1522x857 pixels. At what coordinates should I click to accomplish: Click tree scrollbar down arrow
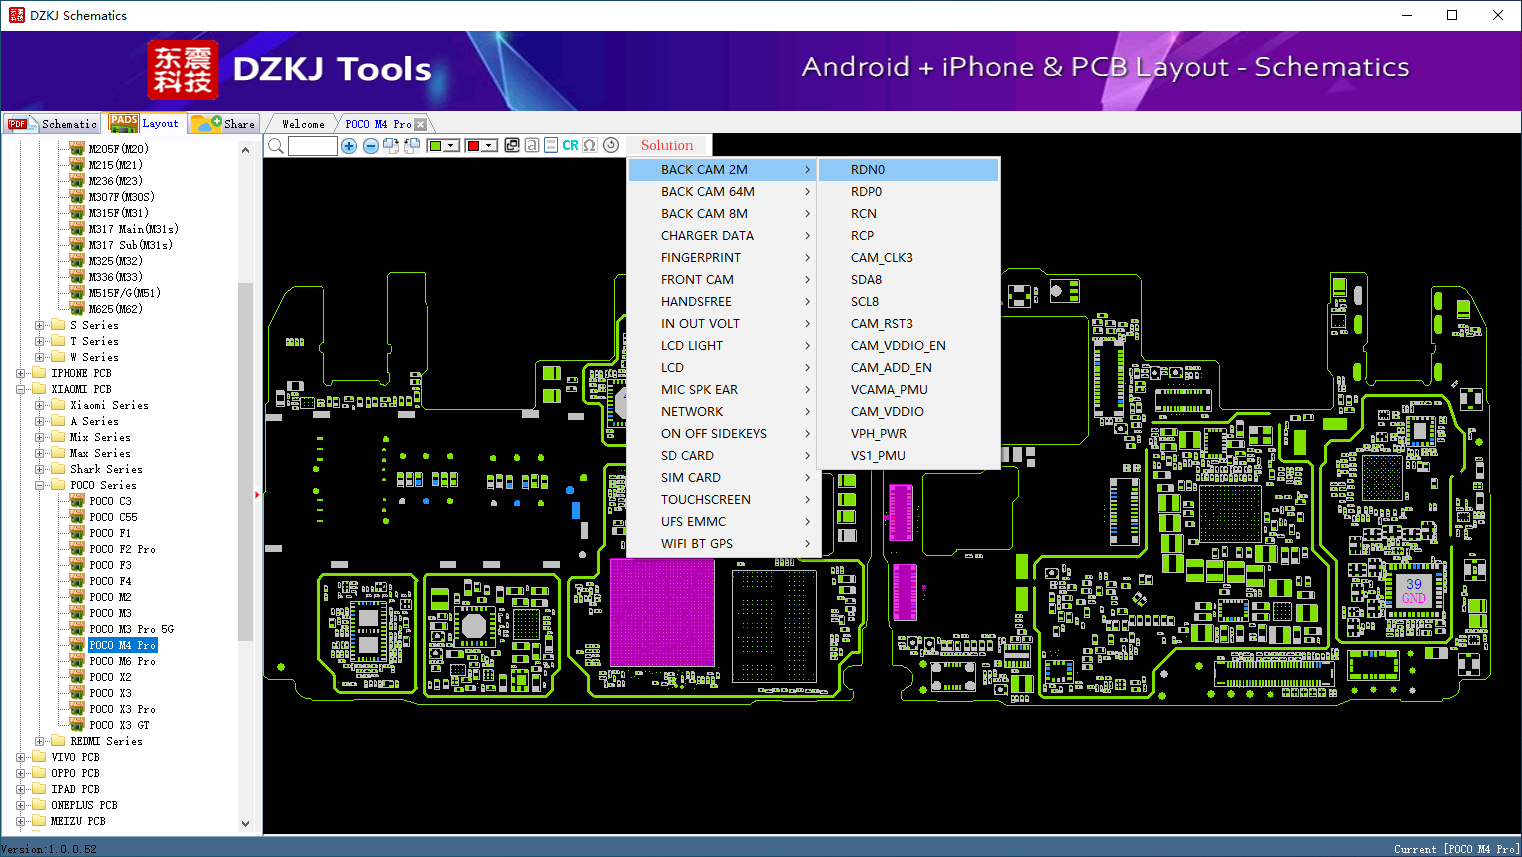(245, 824)
